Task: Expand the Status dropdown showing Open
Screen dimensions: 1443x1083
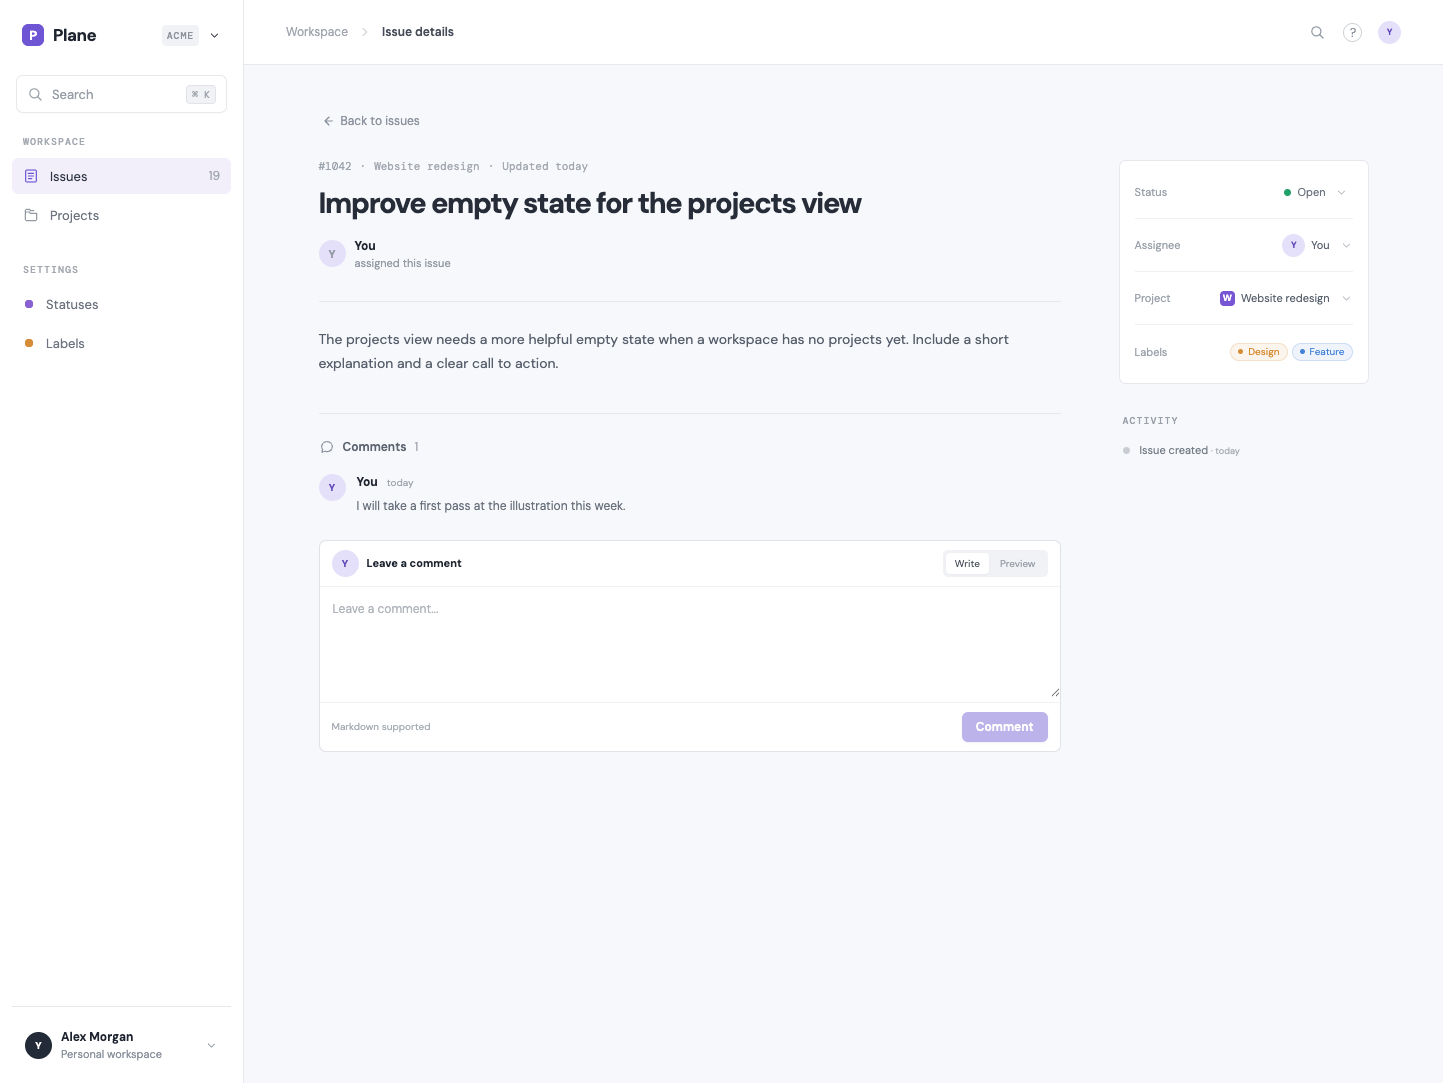Action: tap(1315, 192)
